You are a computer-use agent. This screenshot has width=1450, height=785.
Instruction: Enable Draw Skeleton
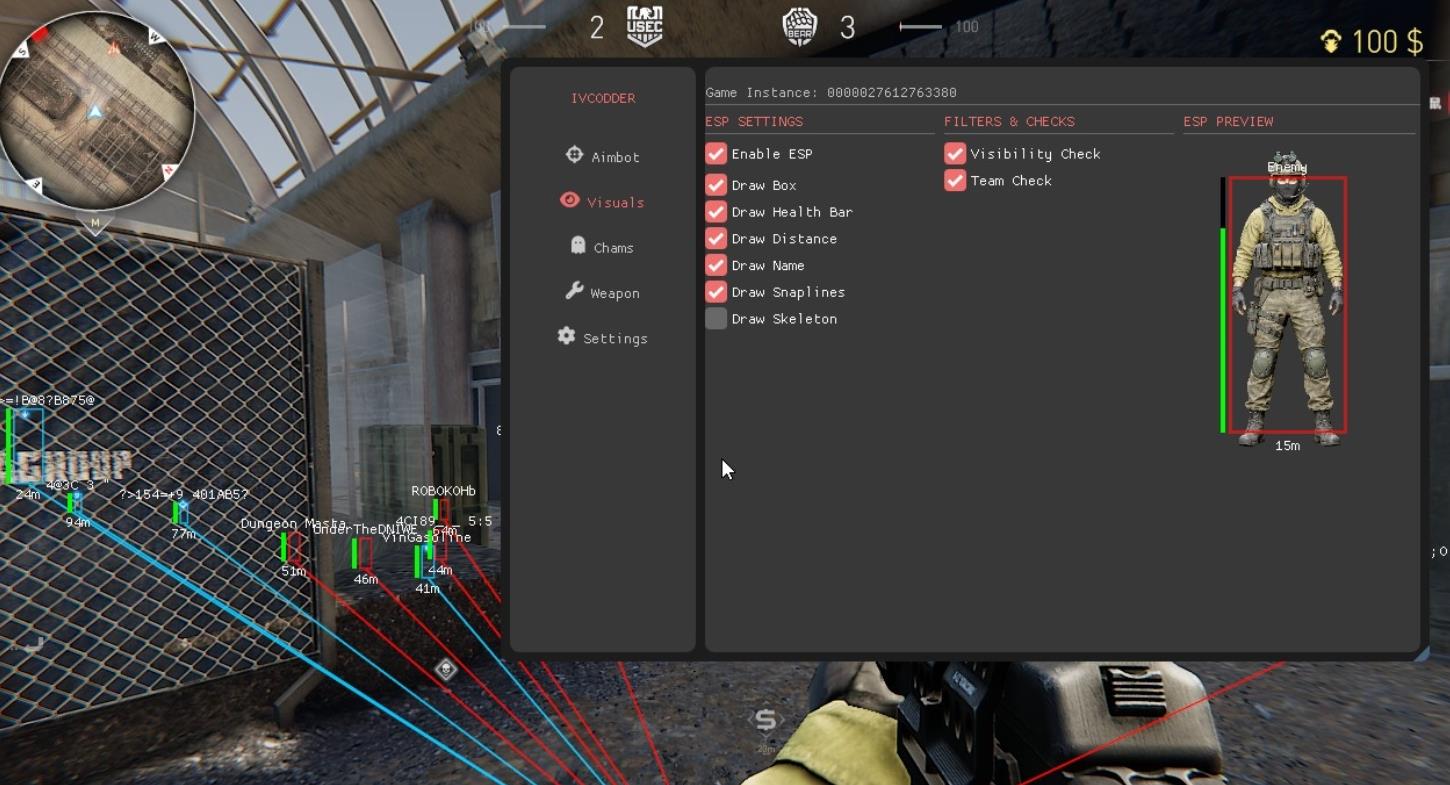(716, 319)
